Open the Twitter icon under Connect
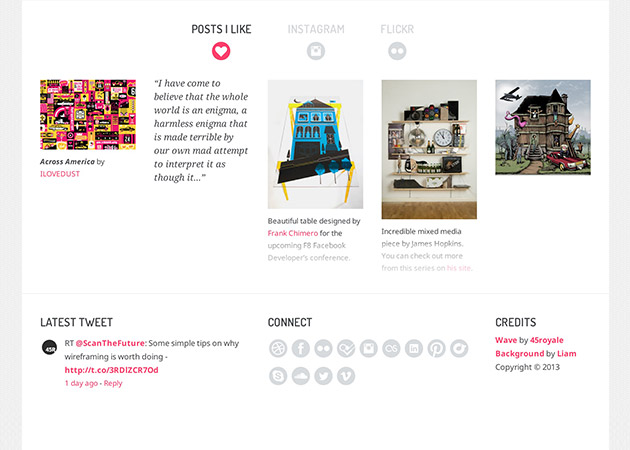 click(x=323, y=376)
